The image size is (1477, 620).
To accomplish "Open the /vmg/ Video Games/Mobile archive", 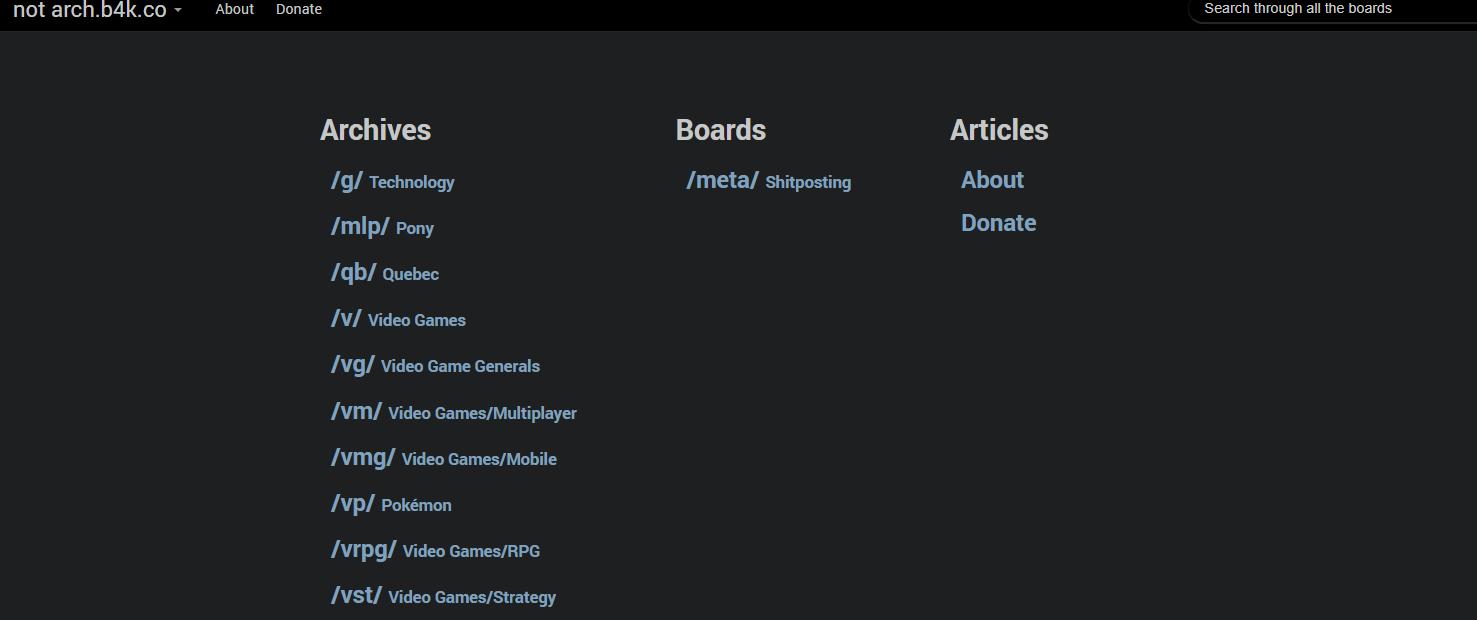I will click(444, 458).
